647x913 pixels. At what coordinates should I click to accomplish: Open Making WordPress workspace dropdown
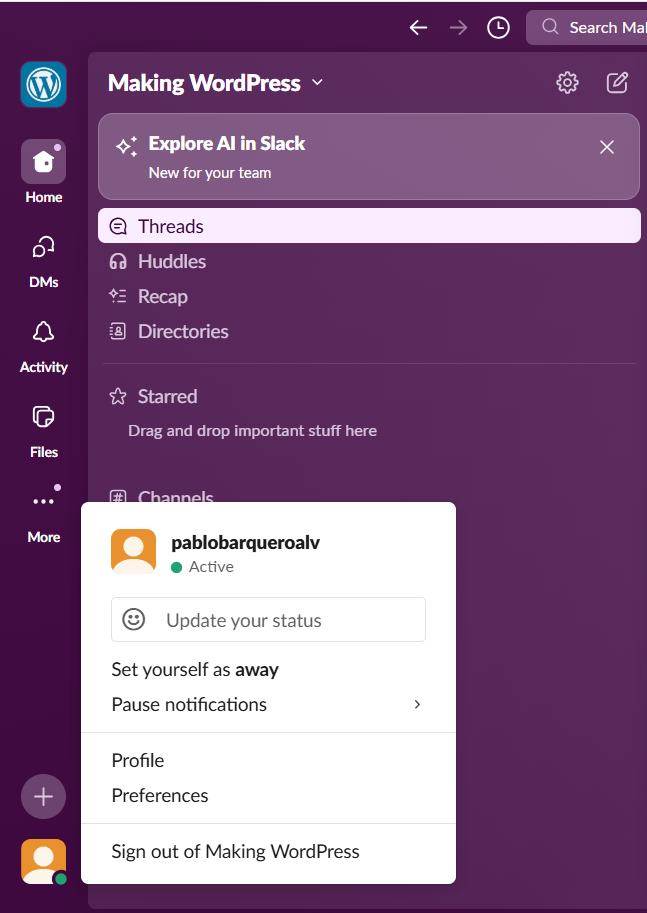pos(215,83)
